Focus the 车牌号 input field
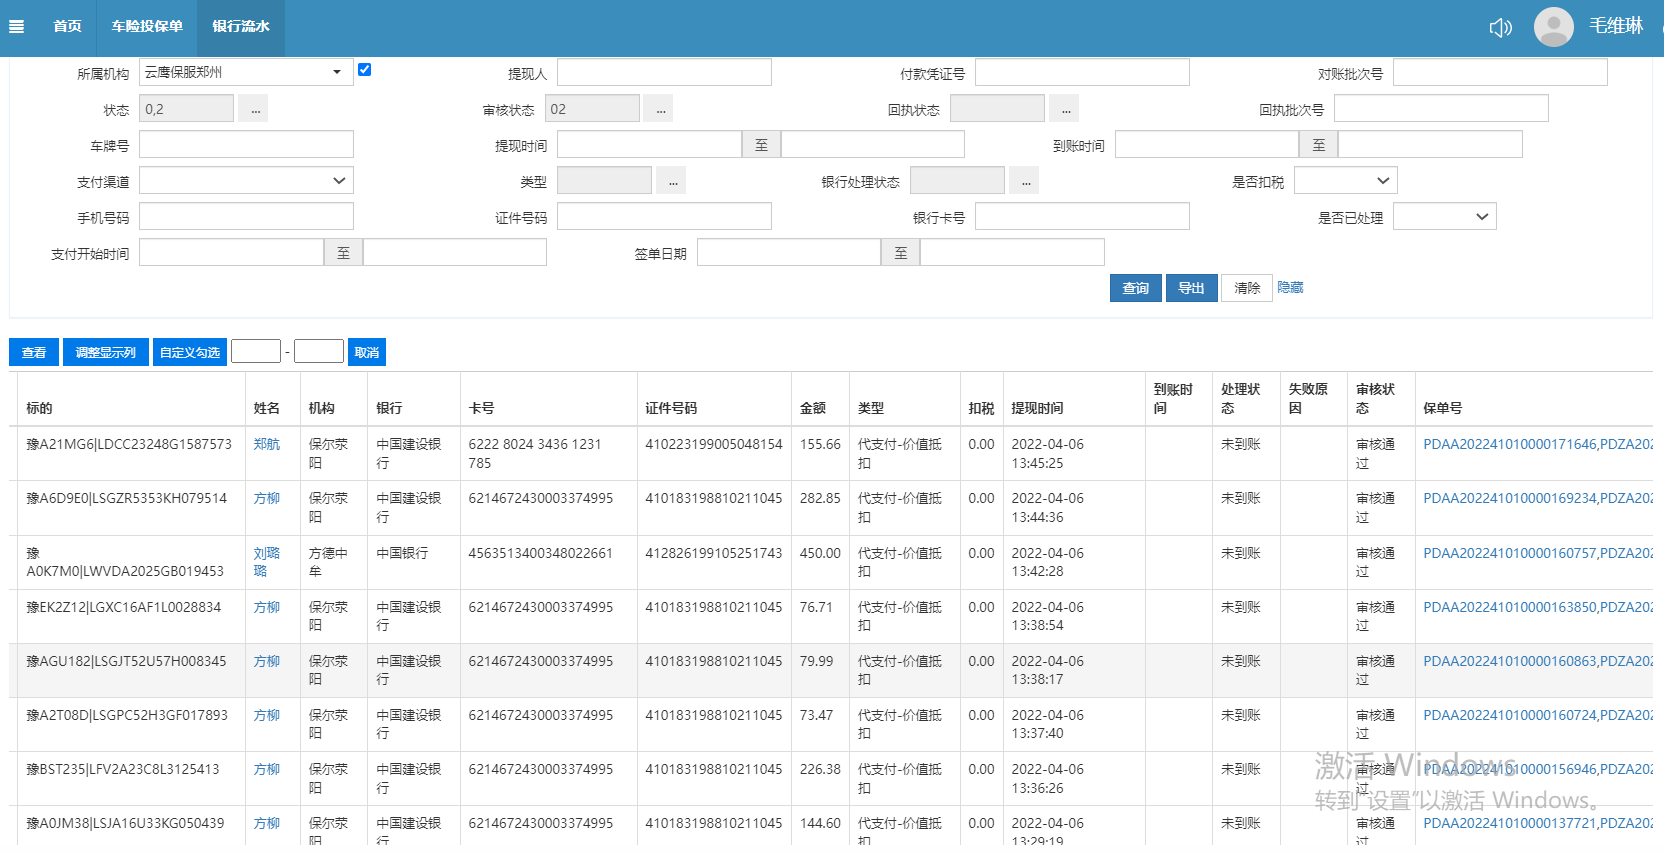This screenshot has height=852, width=1664. (x=246, y=145)
